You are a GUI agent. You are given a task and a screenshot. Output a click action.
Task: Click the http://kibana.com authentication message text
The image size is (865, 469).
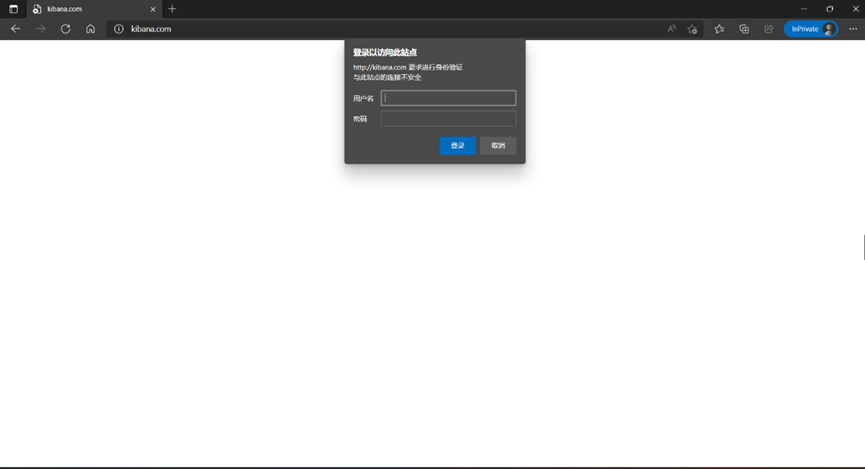[x=408, y=67]
